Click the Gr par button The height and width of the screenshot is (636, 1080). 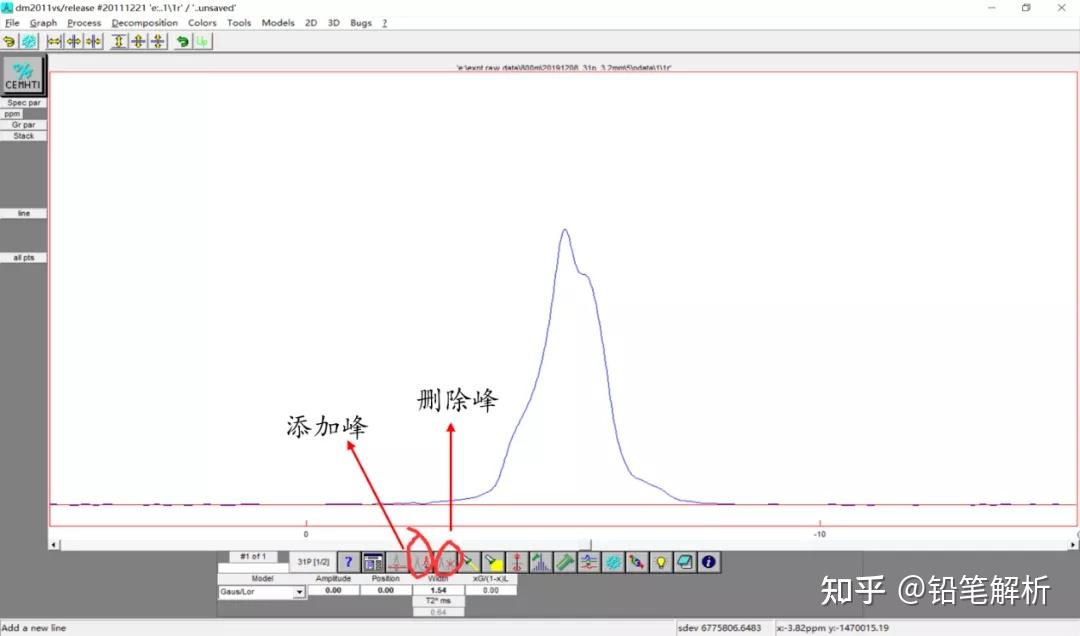(x=22, y=124)
